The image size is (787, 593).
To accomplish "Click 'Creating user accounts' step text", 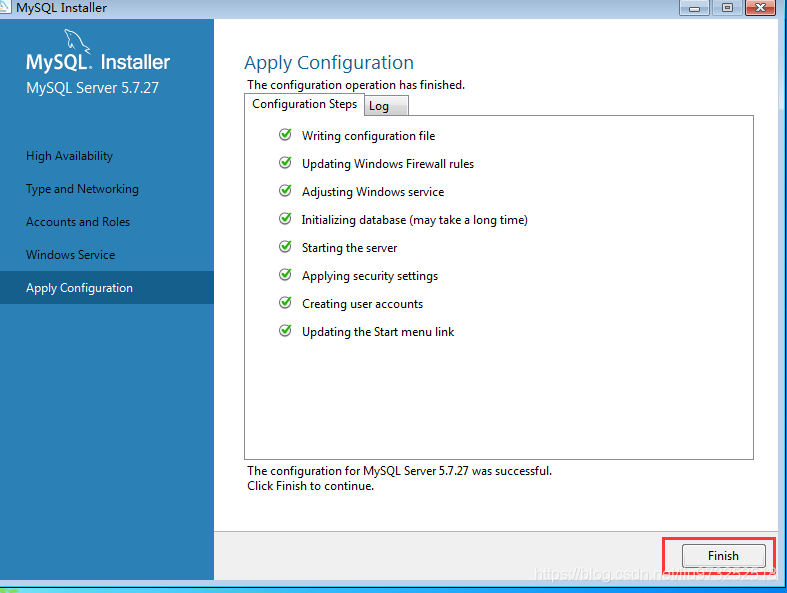I will pos(362,304).
